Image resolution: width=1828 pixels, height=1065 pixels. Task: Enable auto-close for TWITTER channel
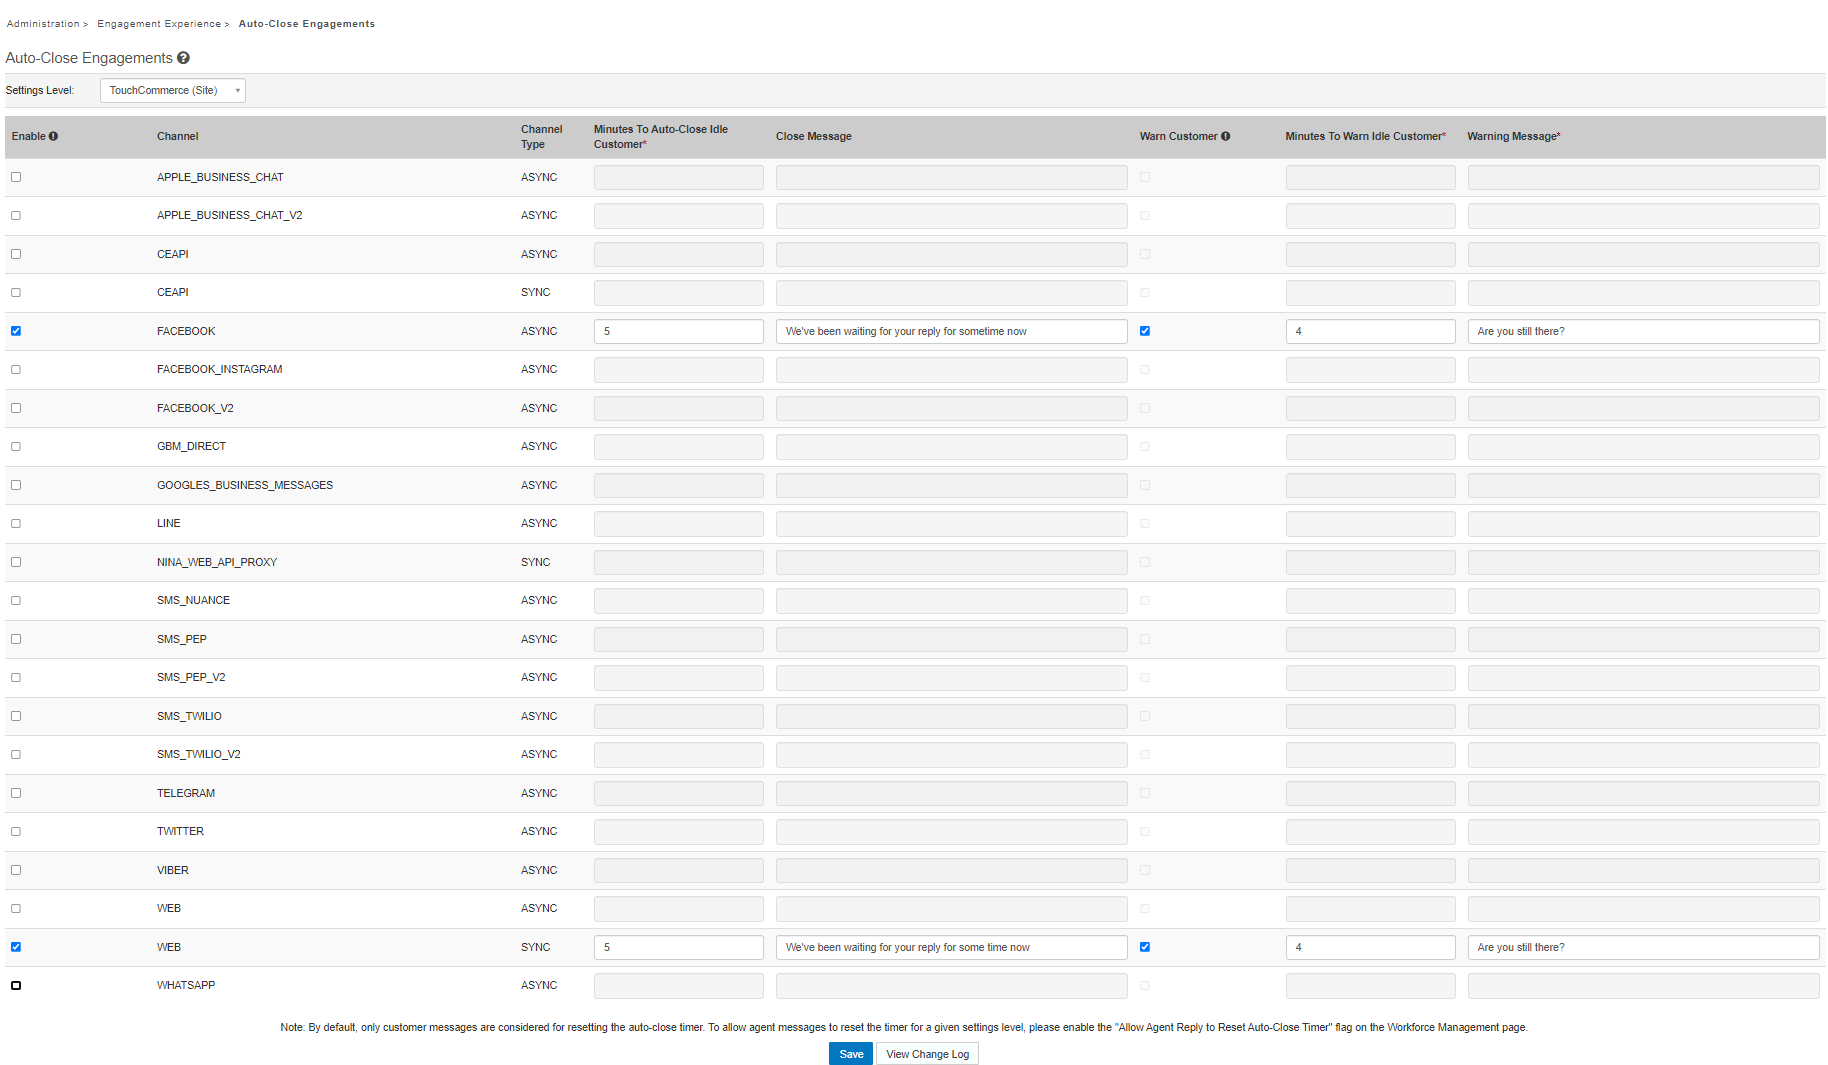pyautogui.click(x=16, y=831)
